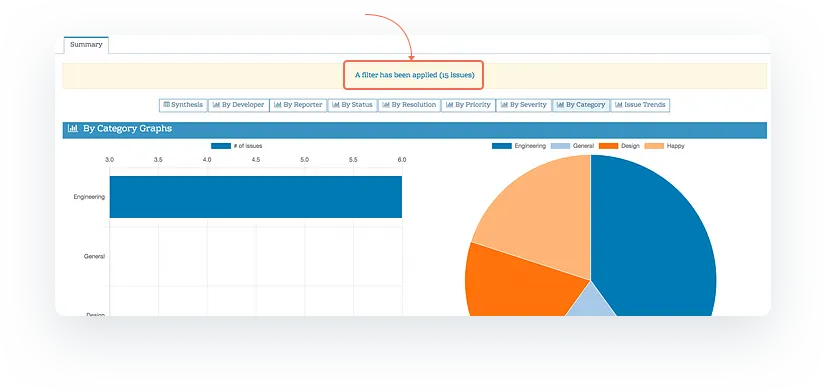Open the Summary tab
826x391 pixels.
(86, 45)
